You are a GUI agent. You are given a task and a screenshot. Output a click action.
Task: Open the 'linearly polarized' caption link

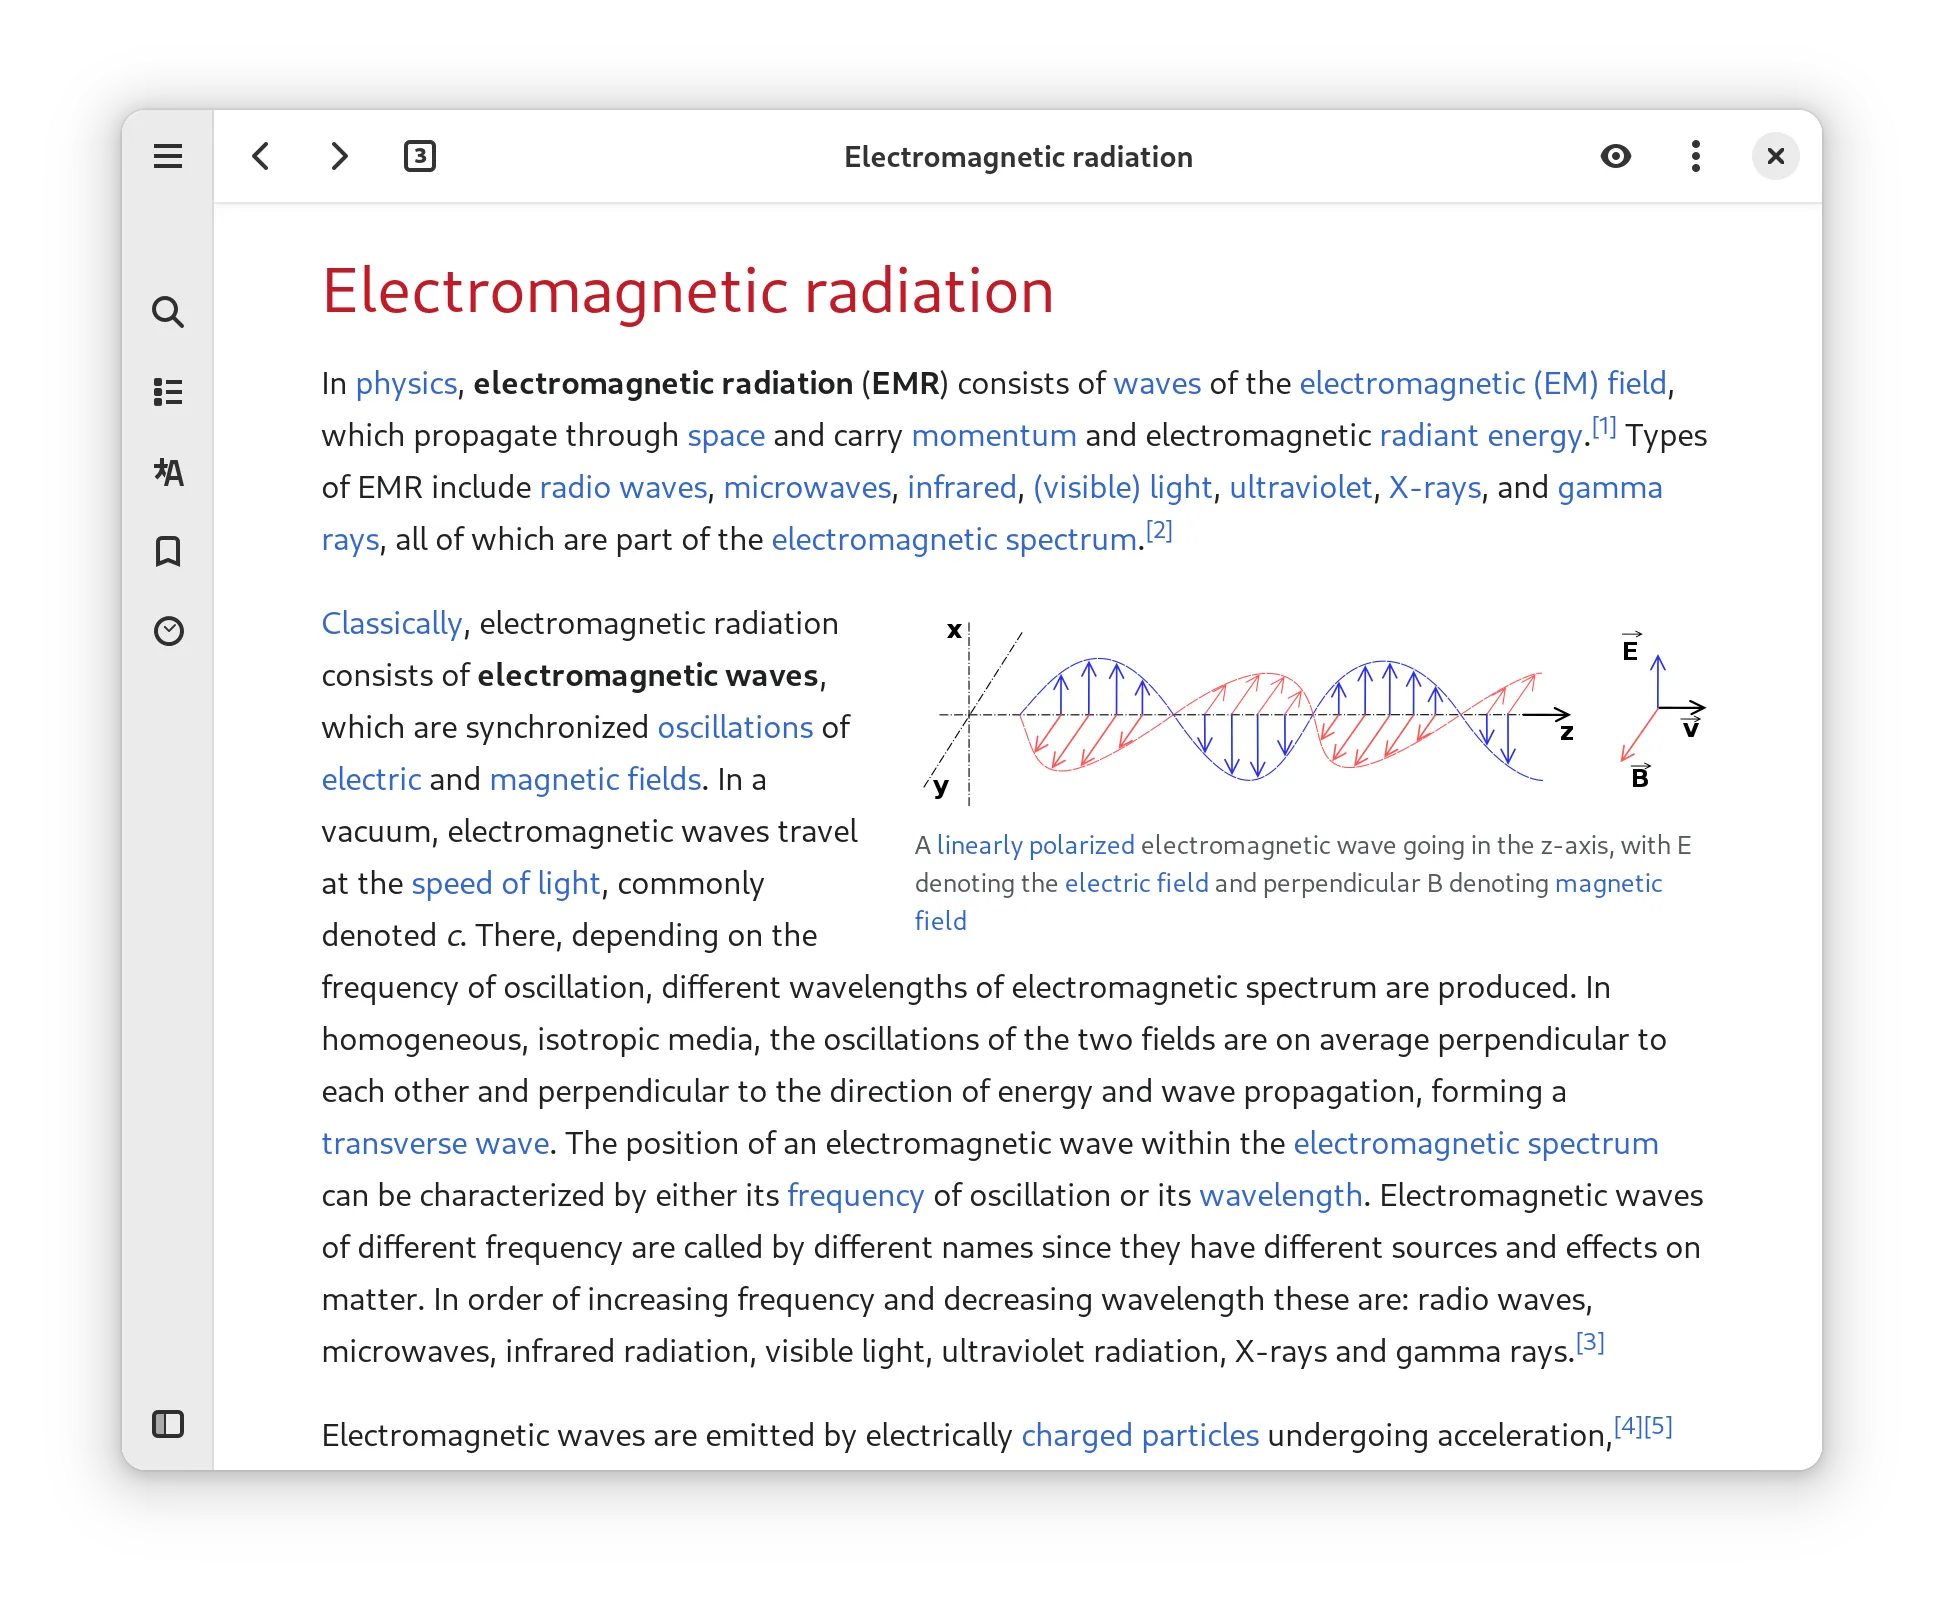[x=1035, y=846]
